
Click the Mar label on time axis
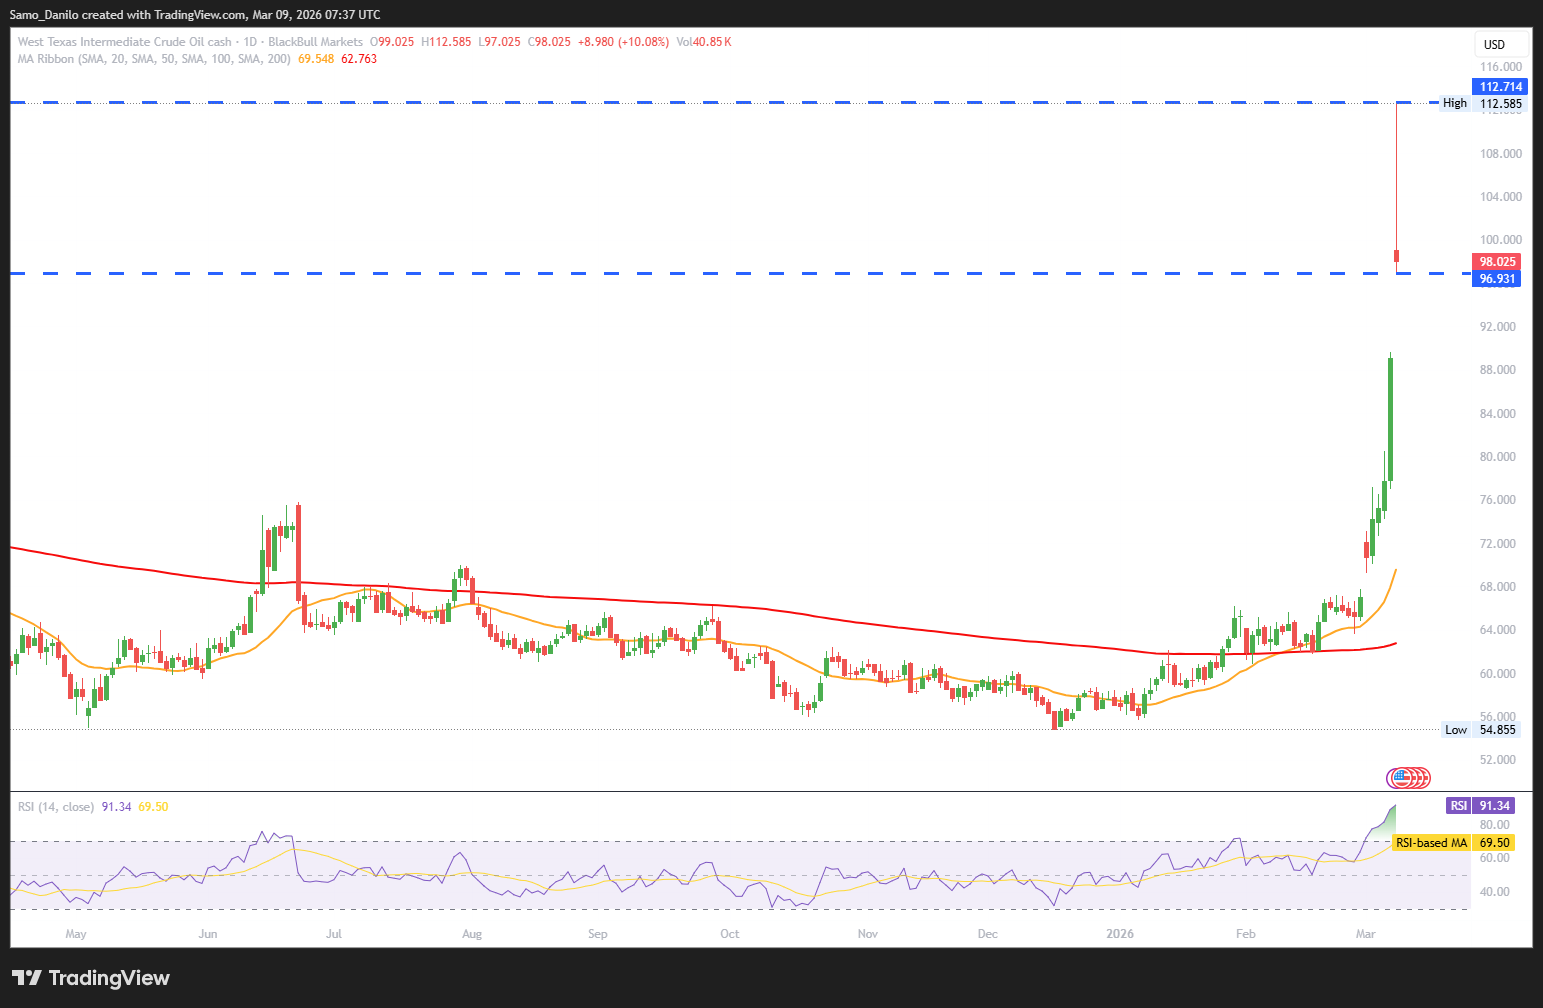coord(1365,934)
